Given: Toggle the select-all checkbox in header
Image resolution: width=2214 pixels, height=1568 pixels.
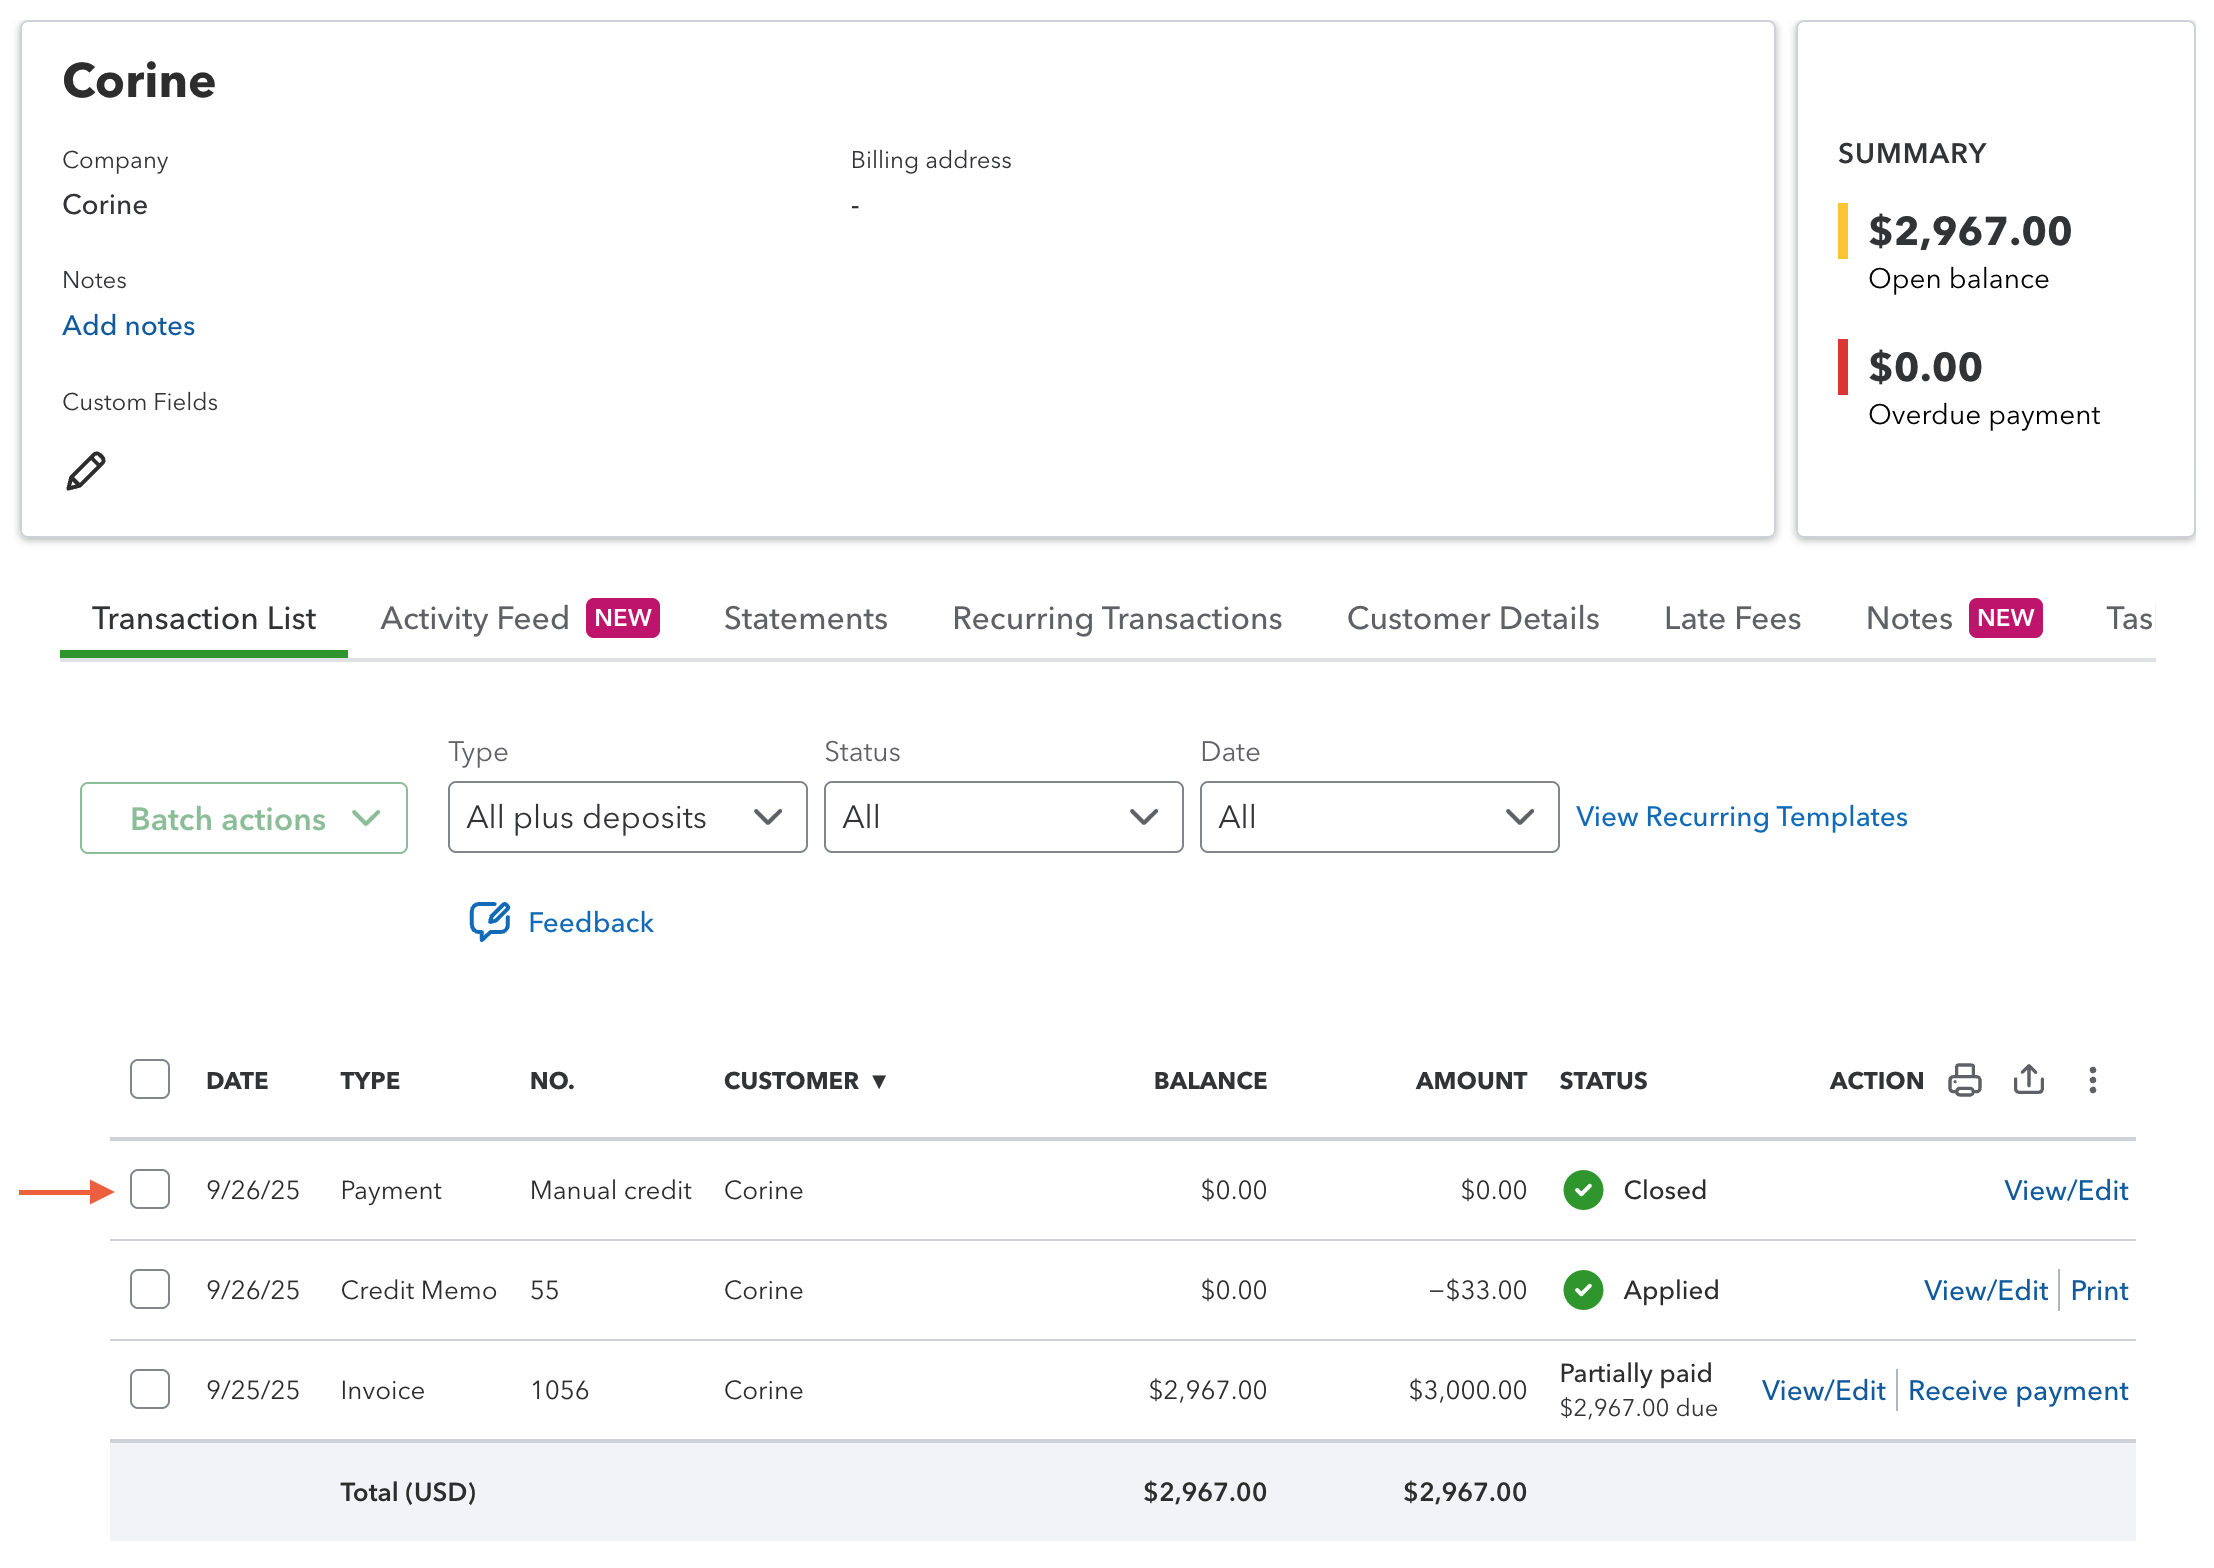Looking at the screenshot, I should click(150, 1080).
